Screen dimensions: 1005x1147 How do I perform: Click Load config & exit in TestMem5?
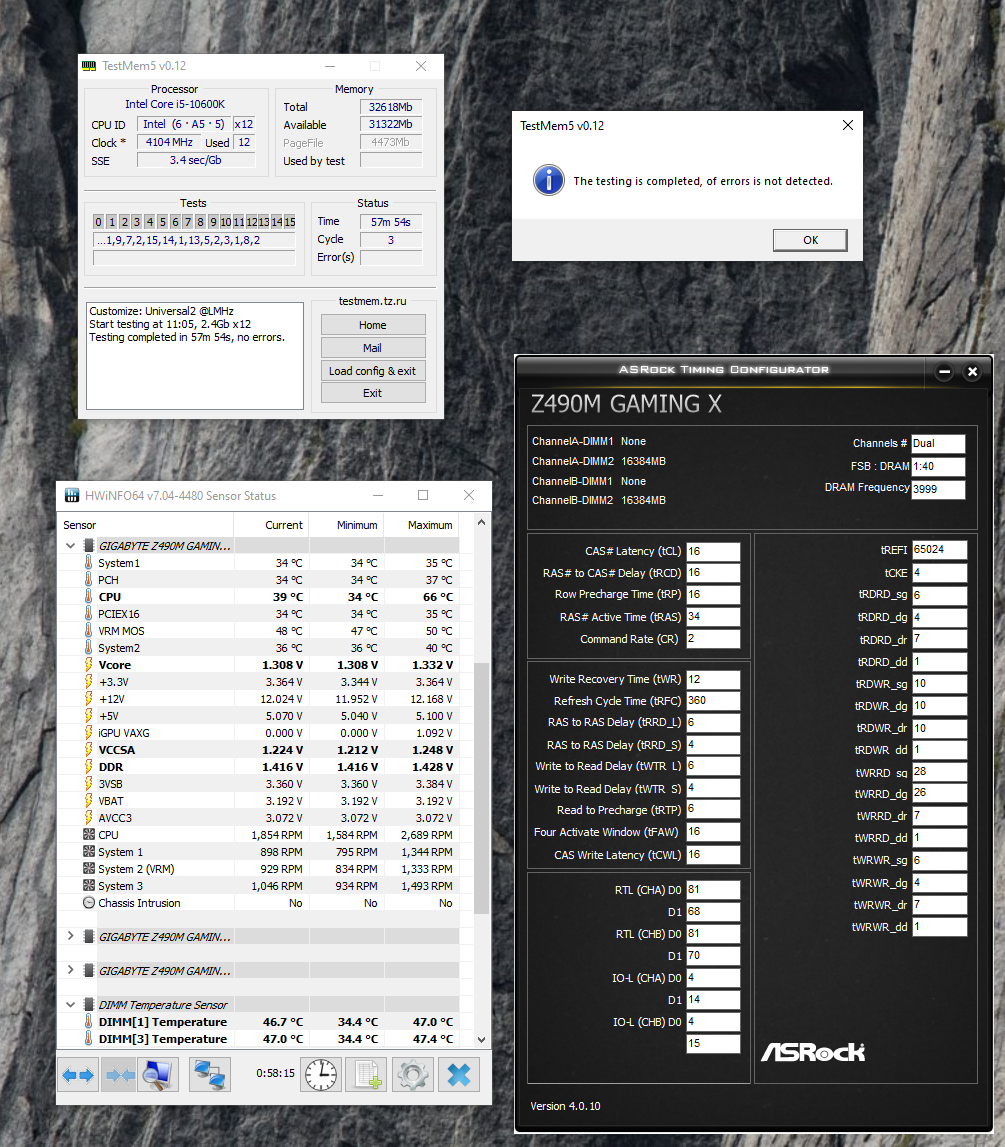pos(373,371)
